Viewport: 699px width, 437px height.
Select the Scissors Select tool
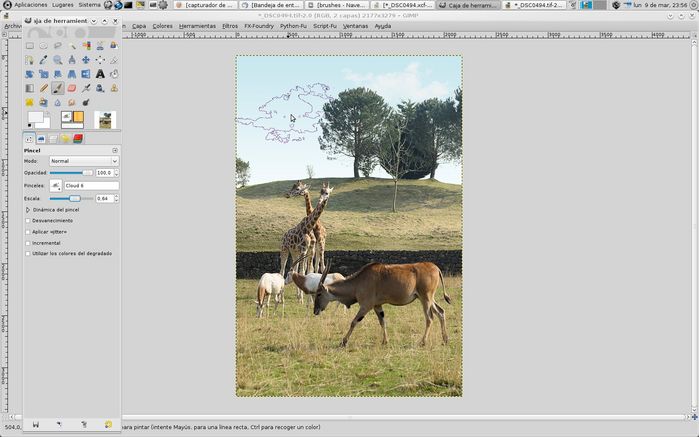click(100, 45)
